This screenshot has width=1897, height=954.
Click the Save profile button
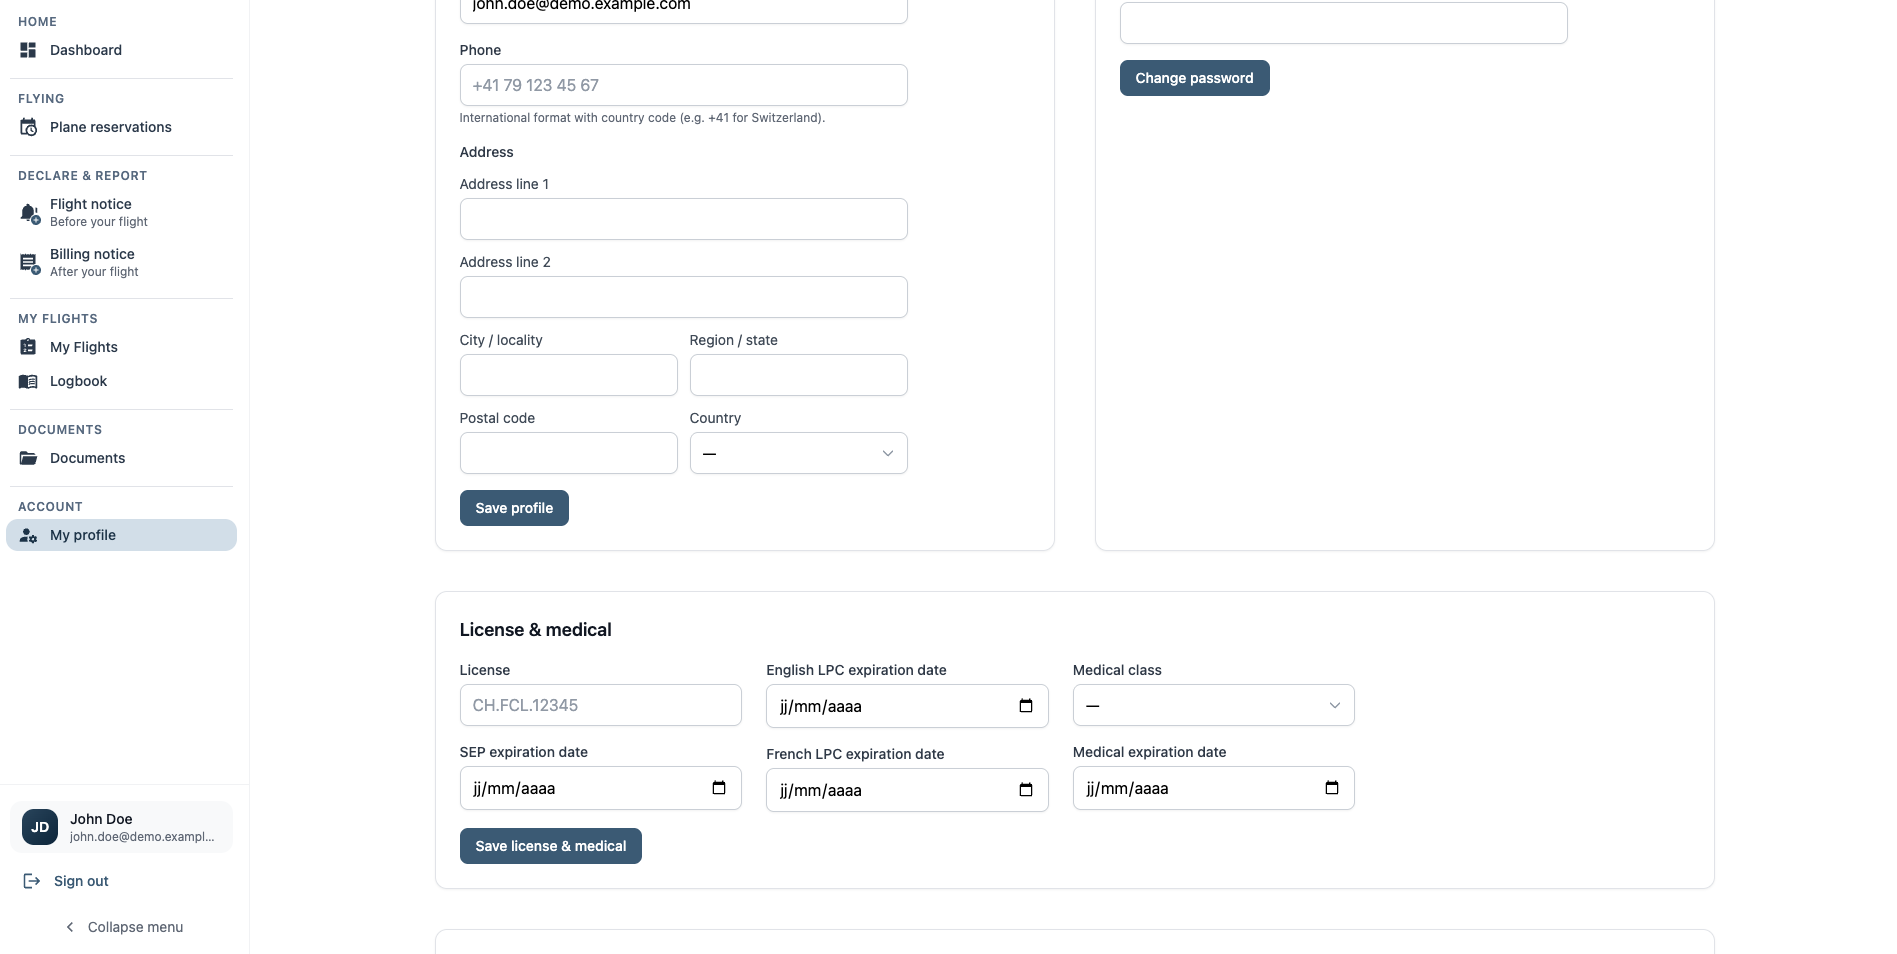[x=514, y=508]
